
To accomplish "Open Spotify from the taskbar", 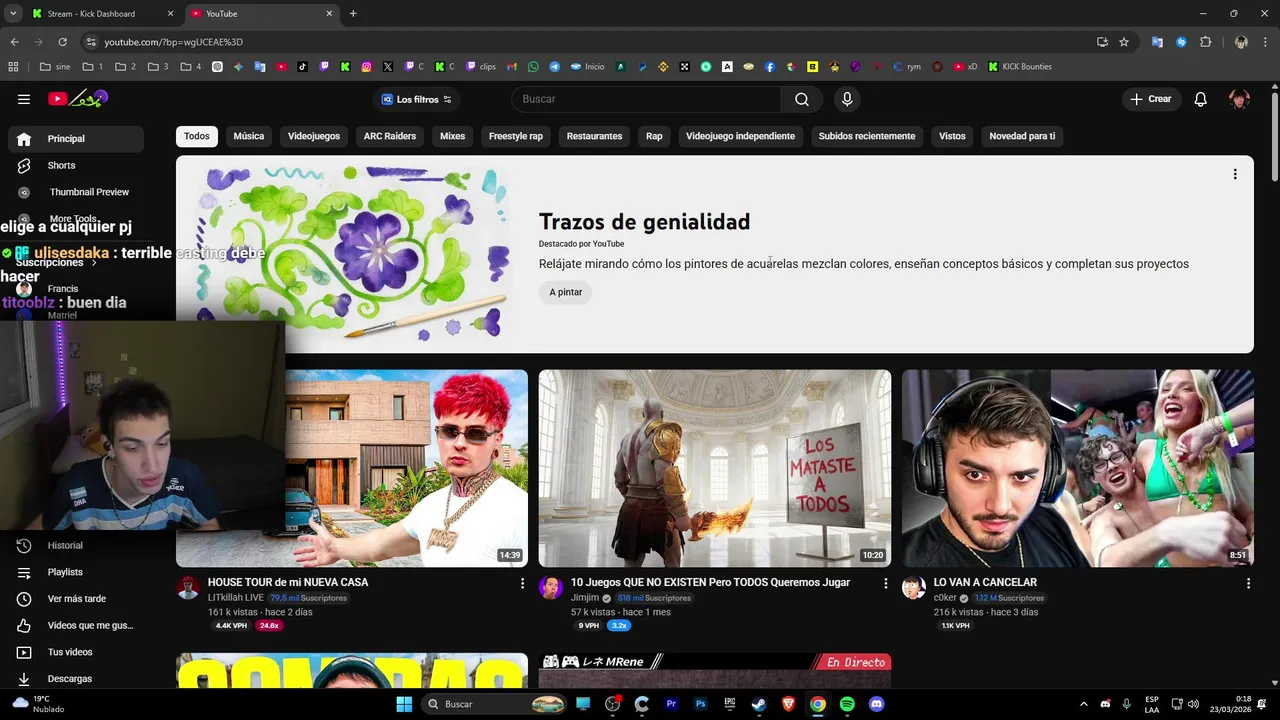I will (x=847, y=704).
